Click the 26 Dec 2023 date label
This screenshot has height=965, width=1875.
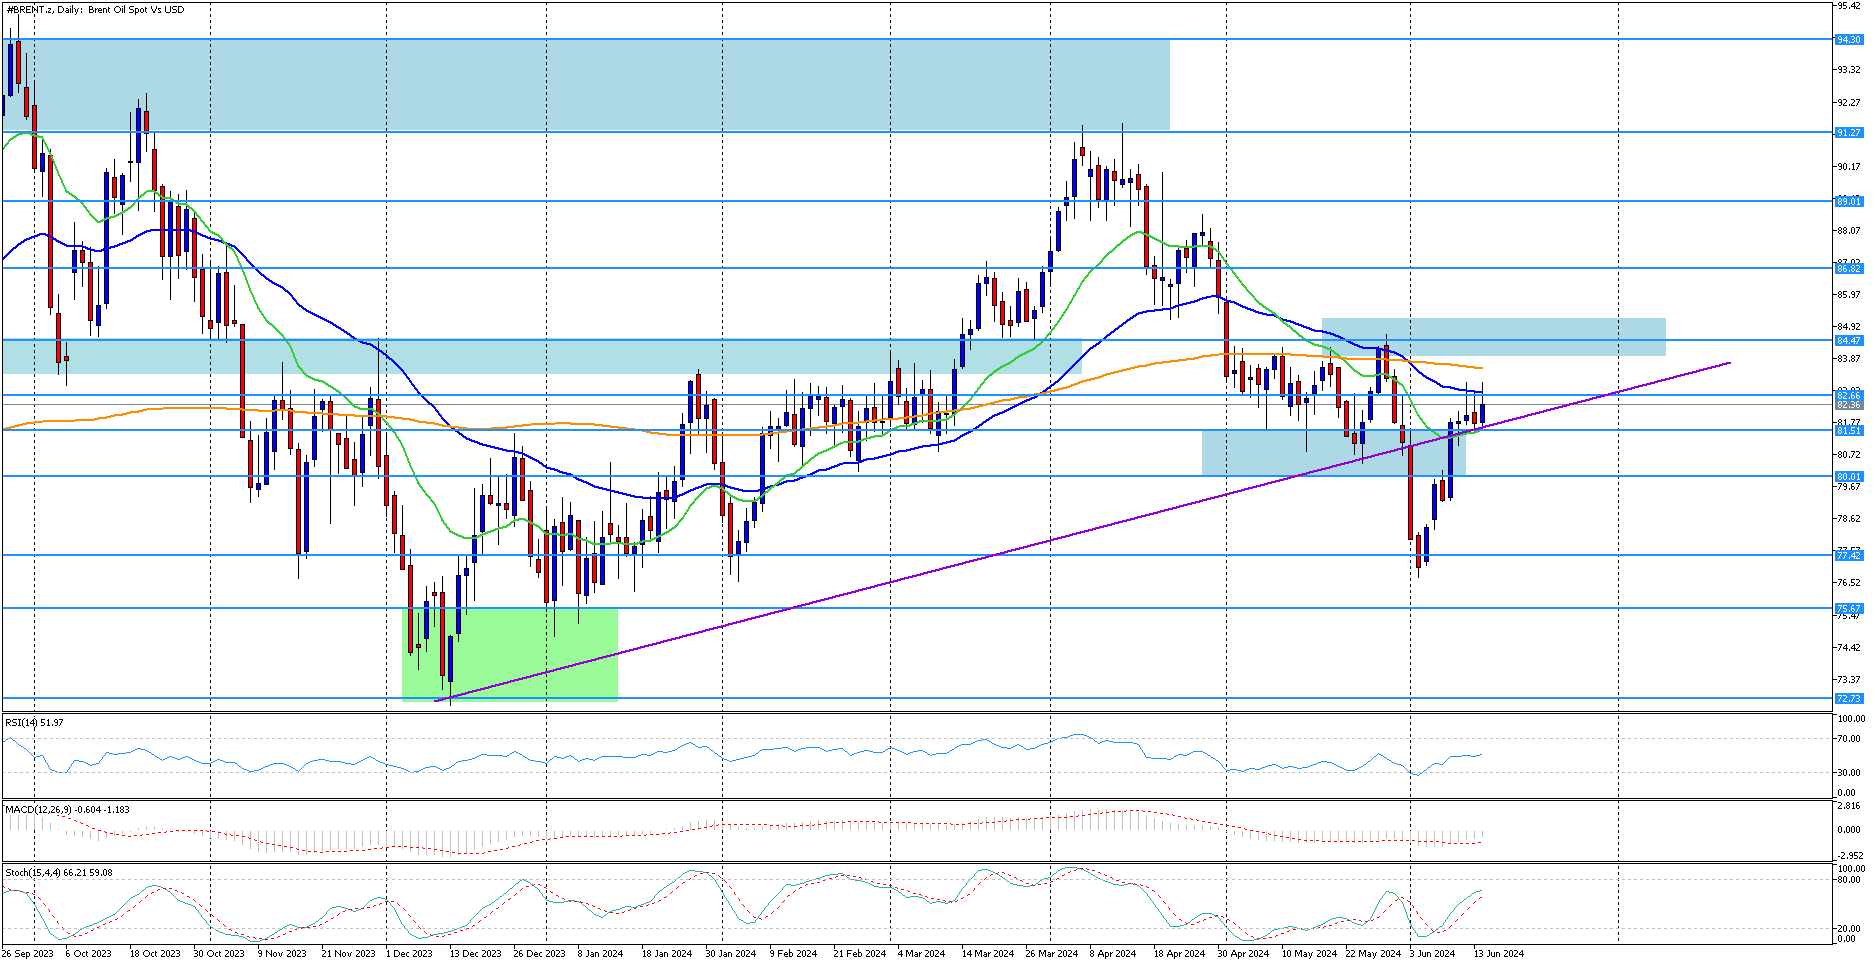[539, 953]
